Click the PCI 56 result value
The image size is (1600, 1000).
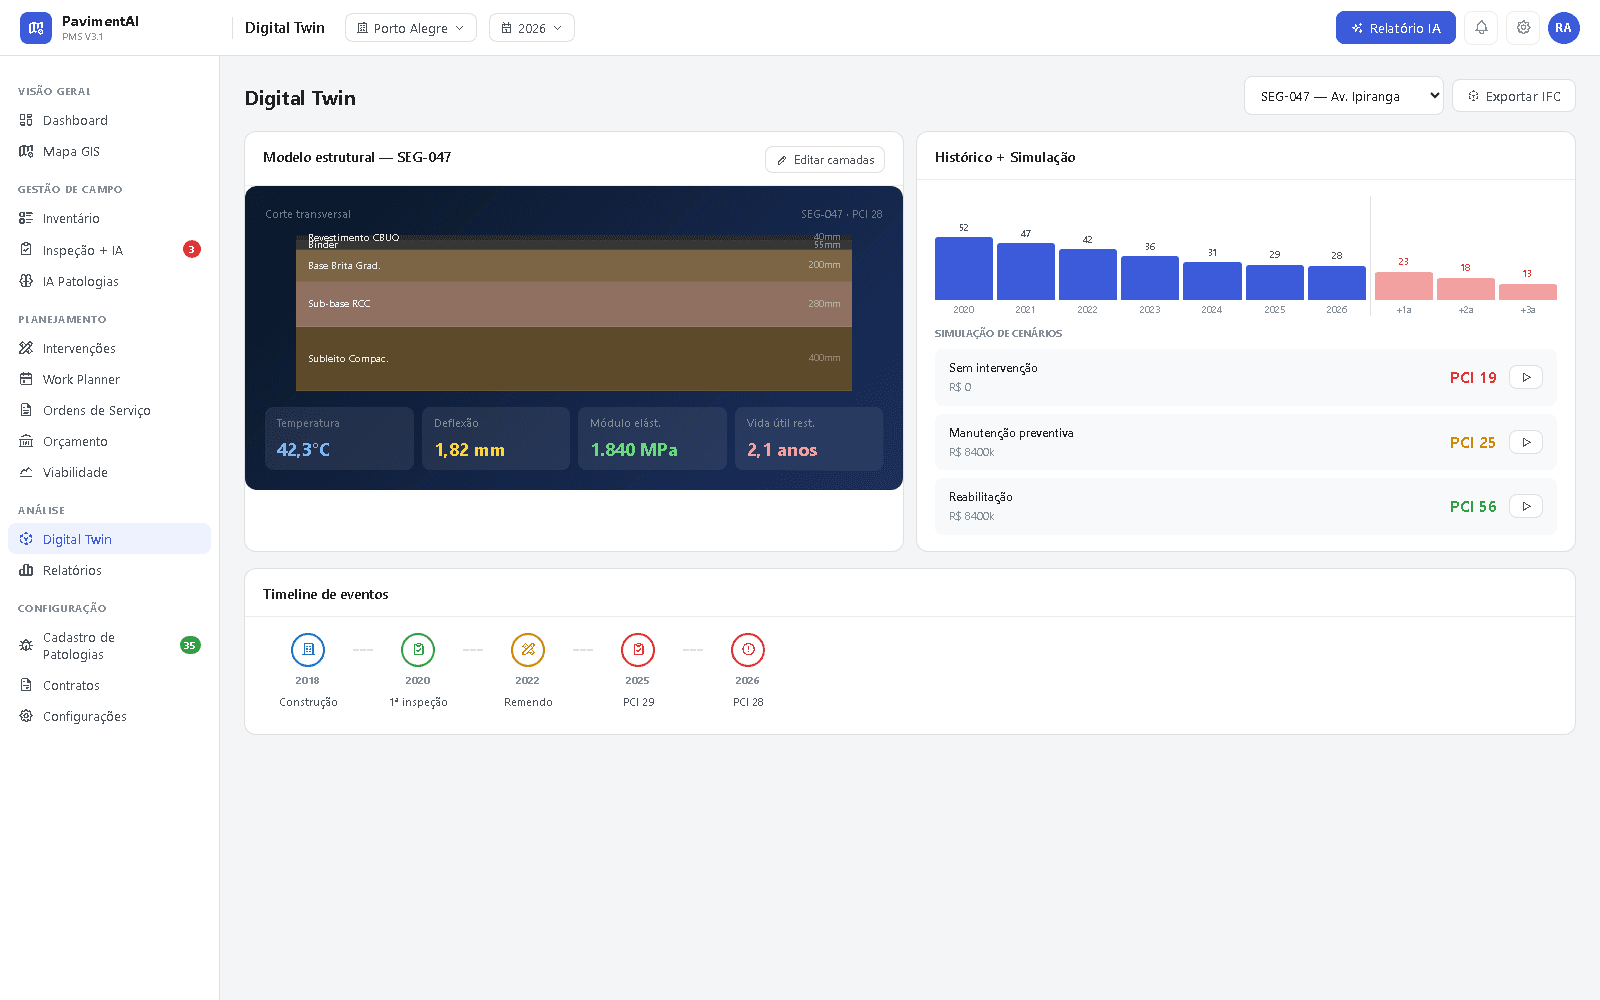(x=1473, y=507)
